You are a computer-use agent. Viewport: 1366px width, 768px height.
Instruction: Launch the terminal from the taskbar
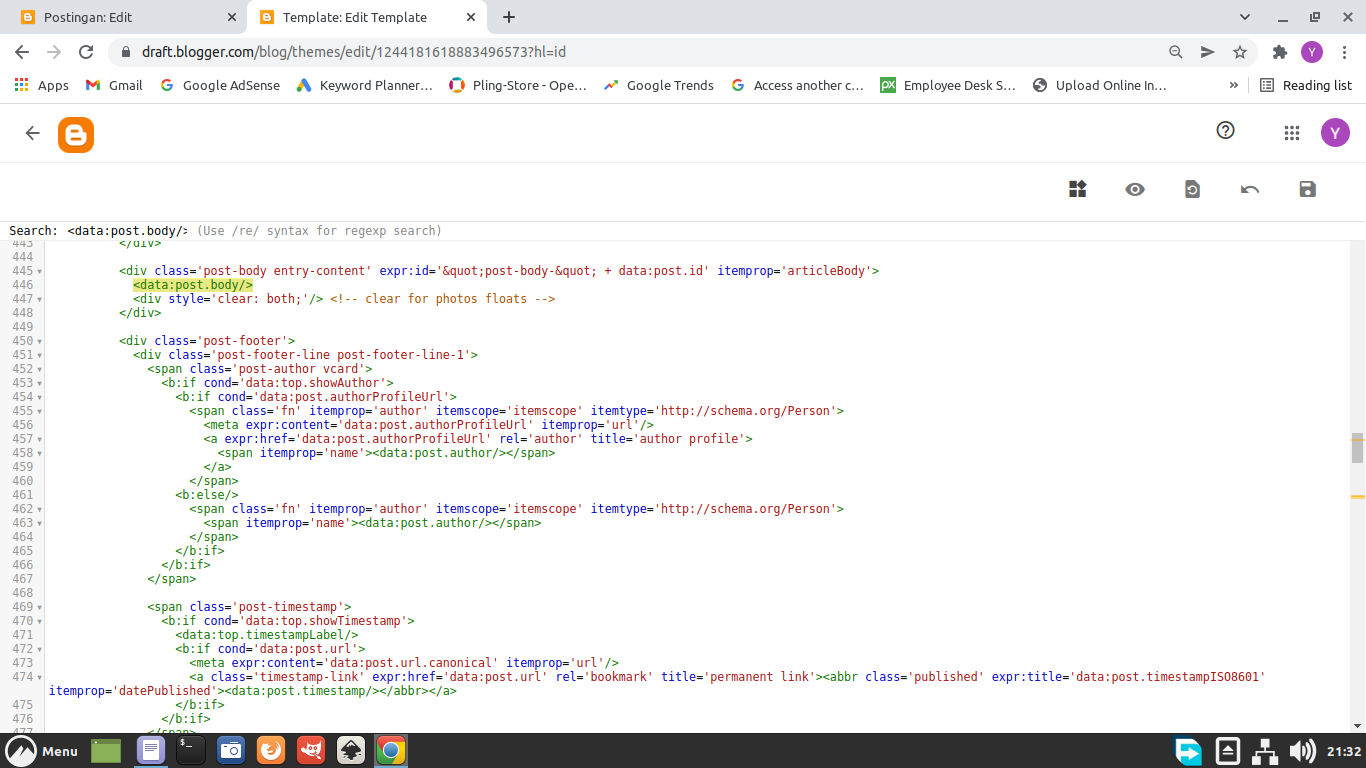pyautogui.click(x=190, y=751)
